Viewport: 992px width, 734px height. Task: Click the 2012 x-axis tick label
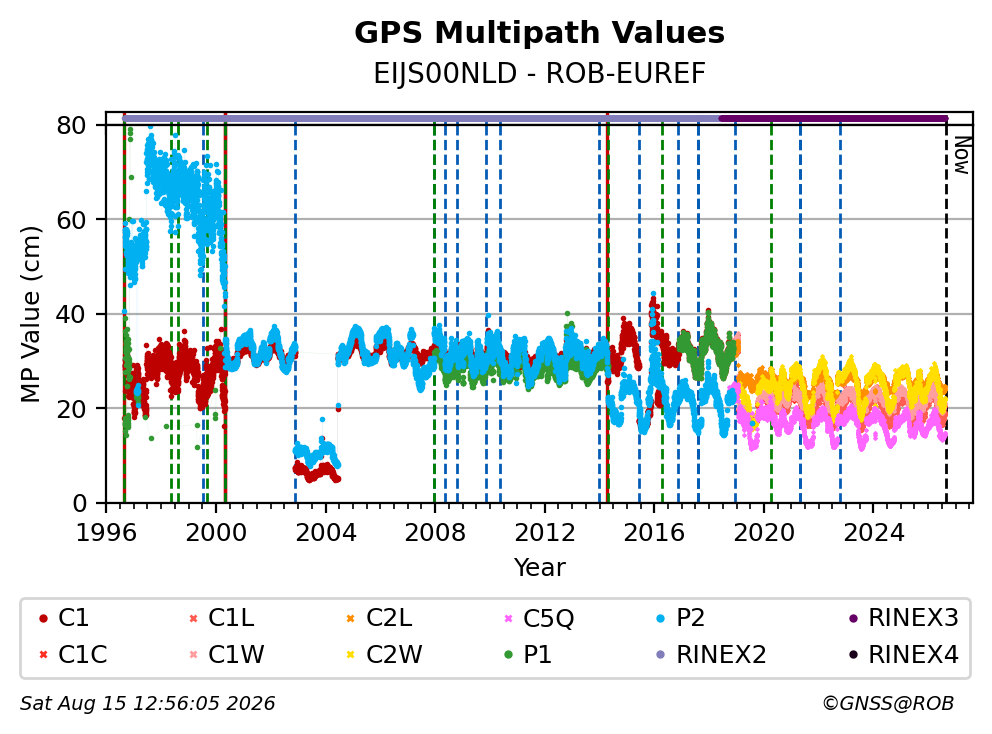(x=545, y=533)
